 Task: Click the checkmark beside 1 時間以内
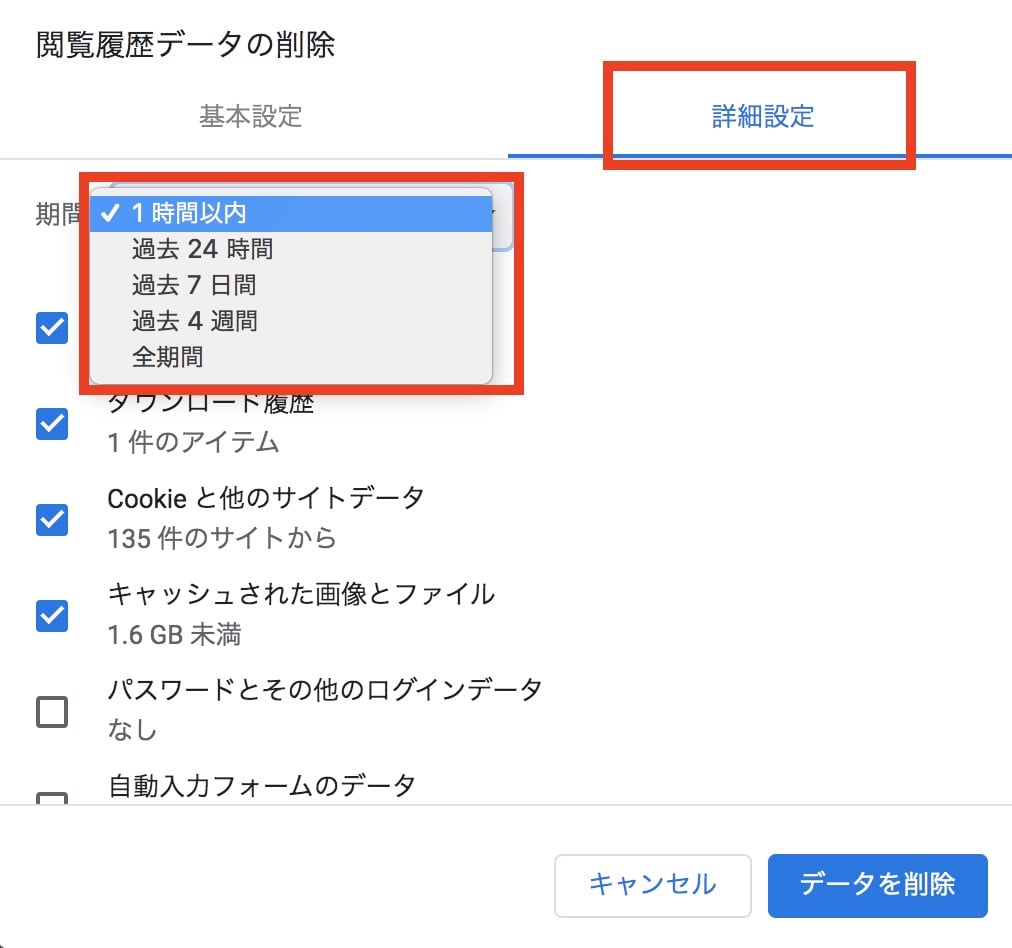click(x=111, y=213)
